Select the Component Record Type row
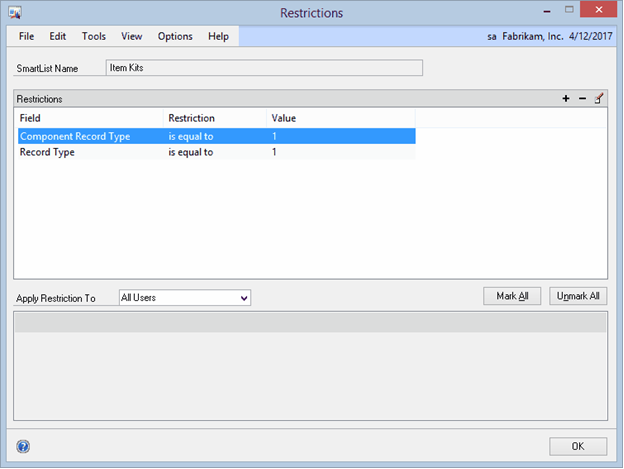Screen dimensions: 624x469 (216, 136)
